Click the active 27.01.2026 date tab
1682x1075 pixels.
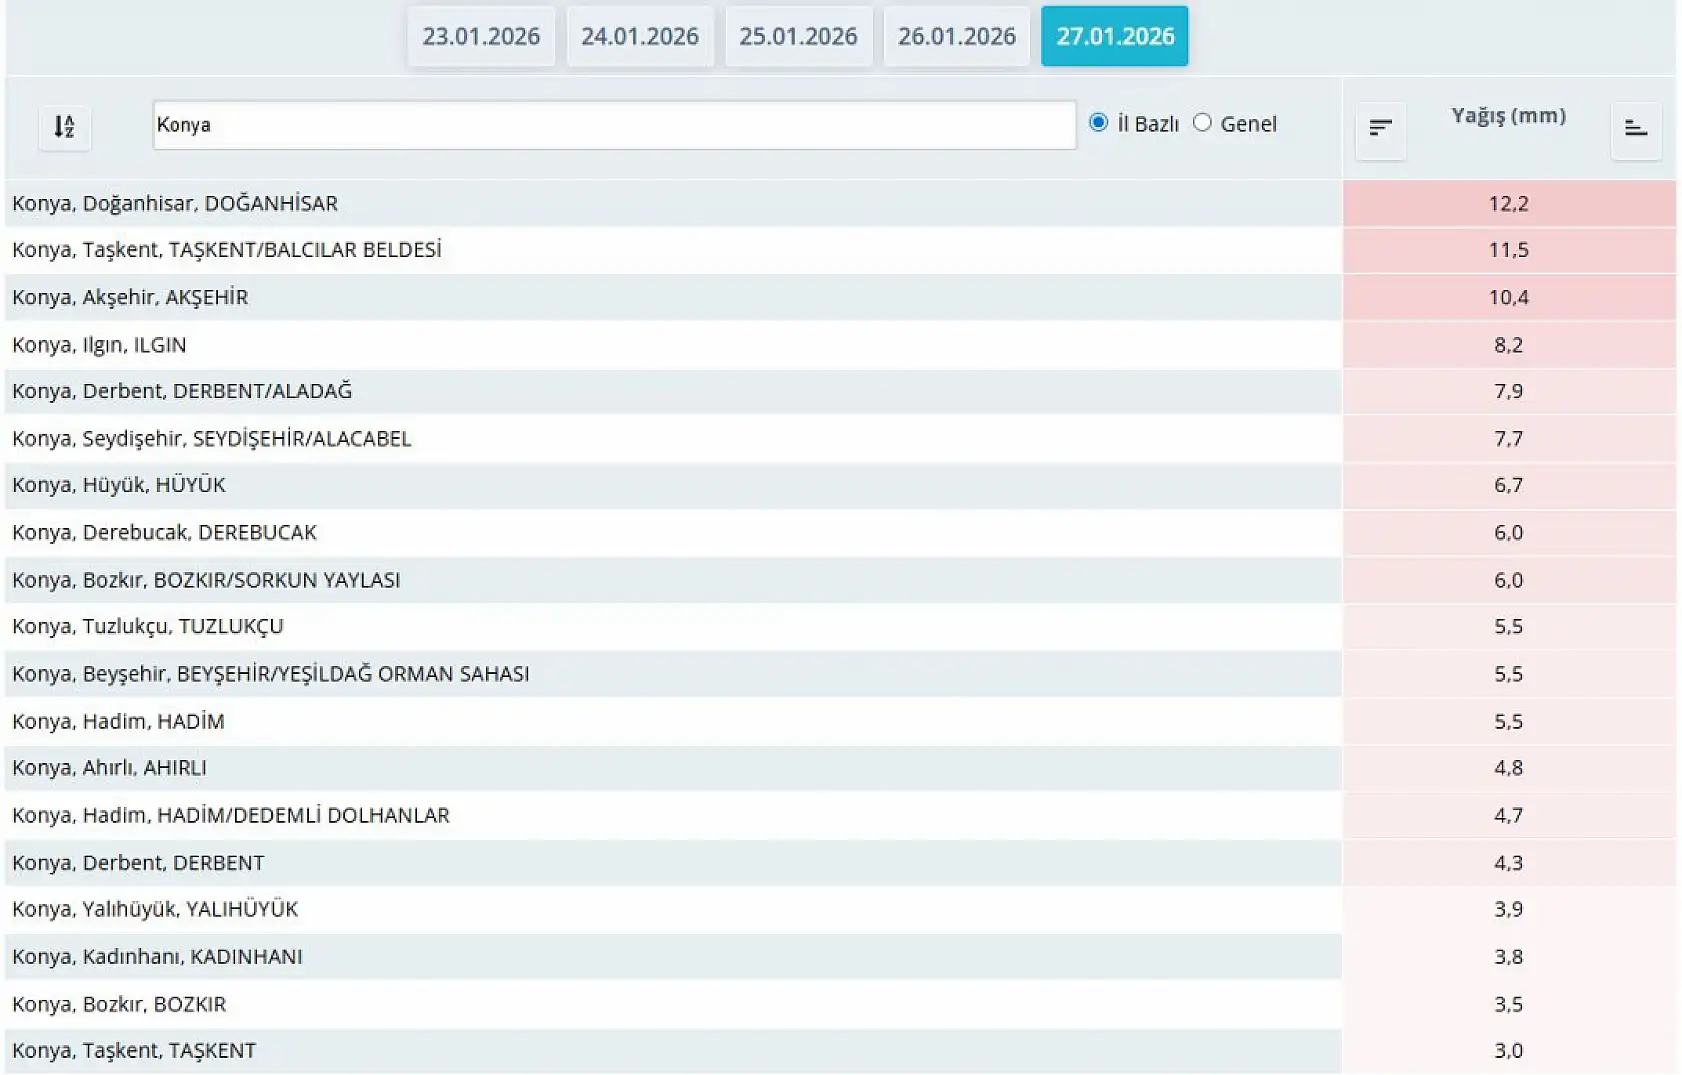pyautogui.click(x=1114, y=37)
